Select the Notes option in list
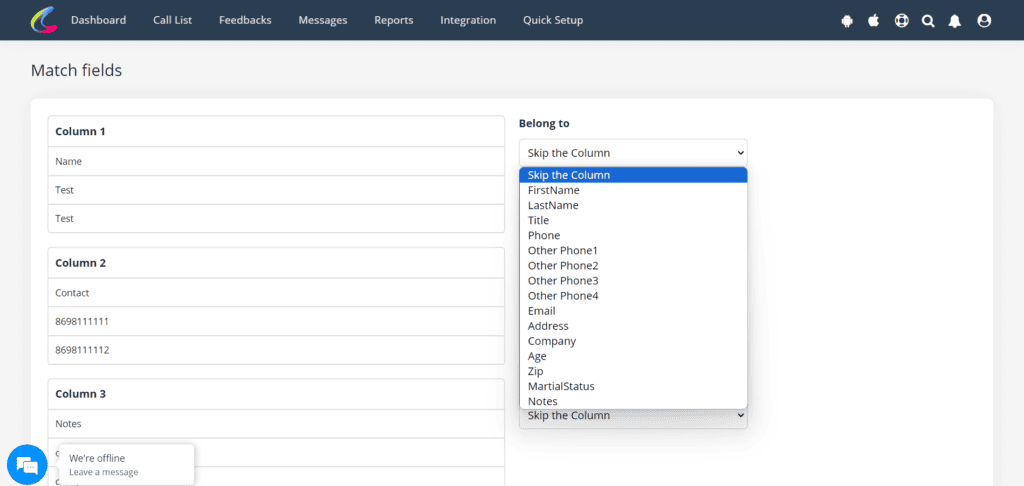 [543, 401]
